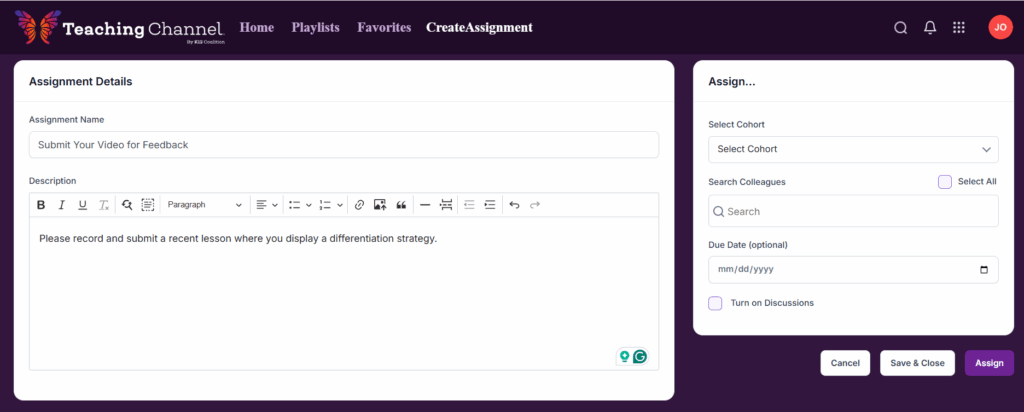Insert a block quote

click(x=401, y=205)
